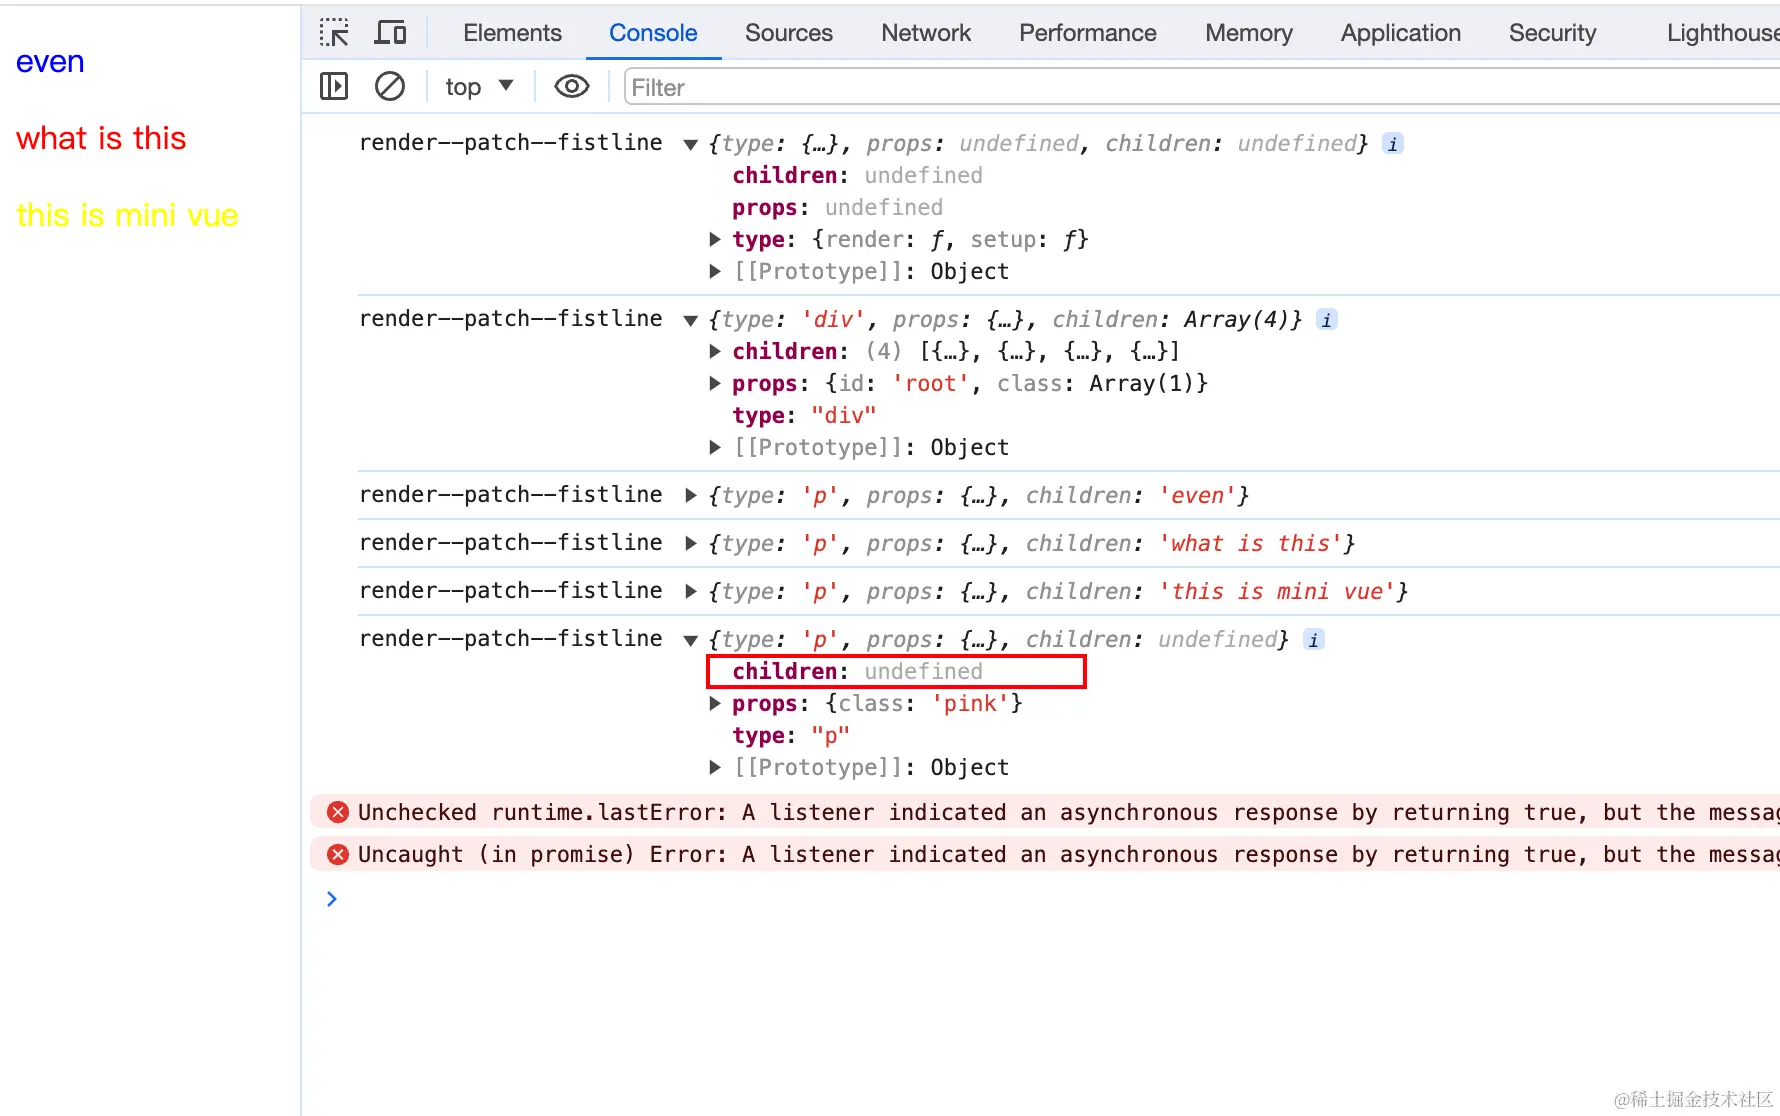
Task: Click the blue 'even' paragraph on the page
Action: [50, 62]
